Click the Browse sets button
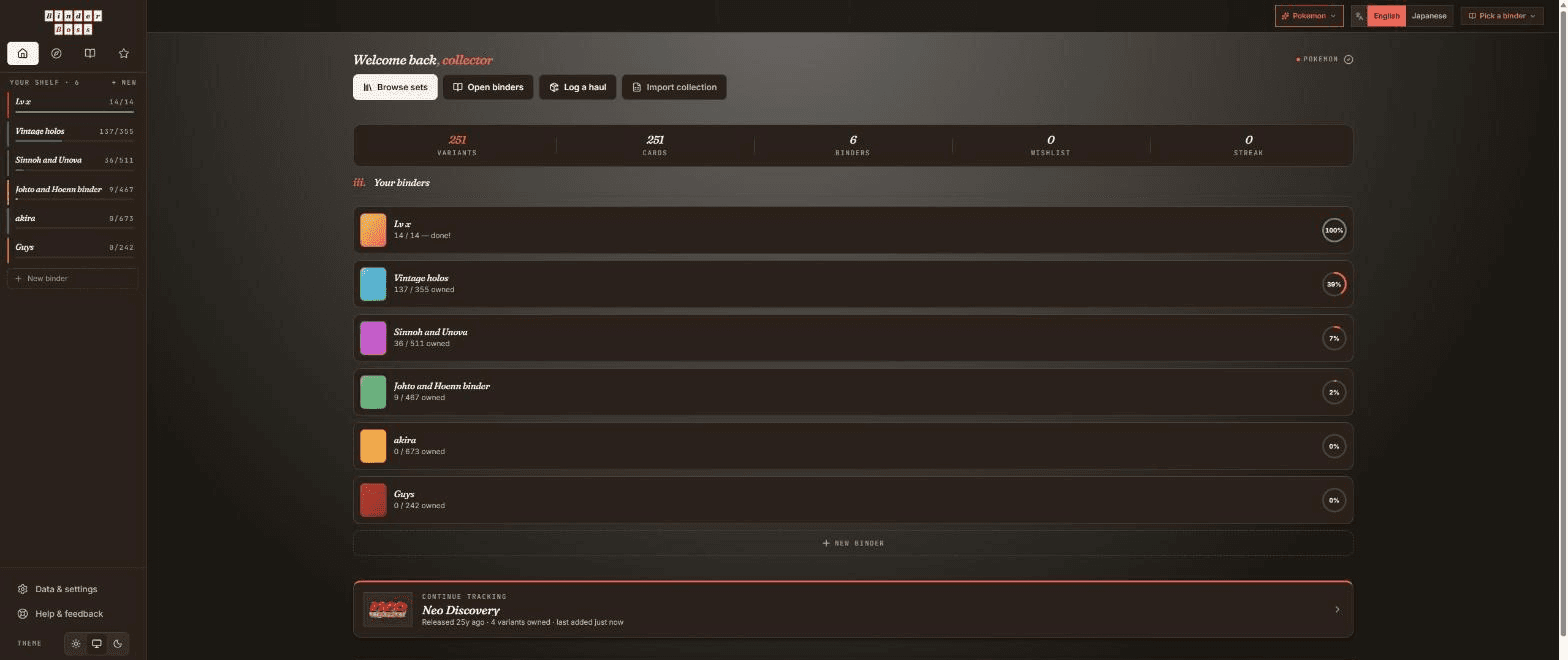Image resolution: width=1568 pixels, height=660 pixels. tap(395, 87)
